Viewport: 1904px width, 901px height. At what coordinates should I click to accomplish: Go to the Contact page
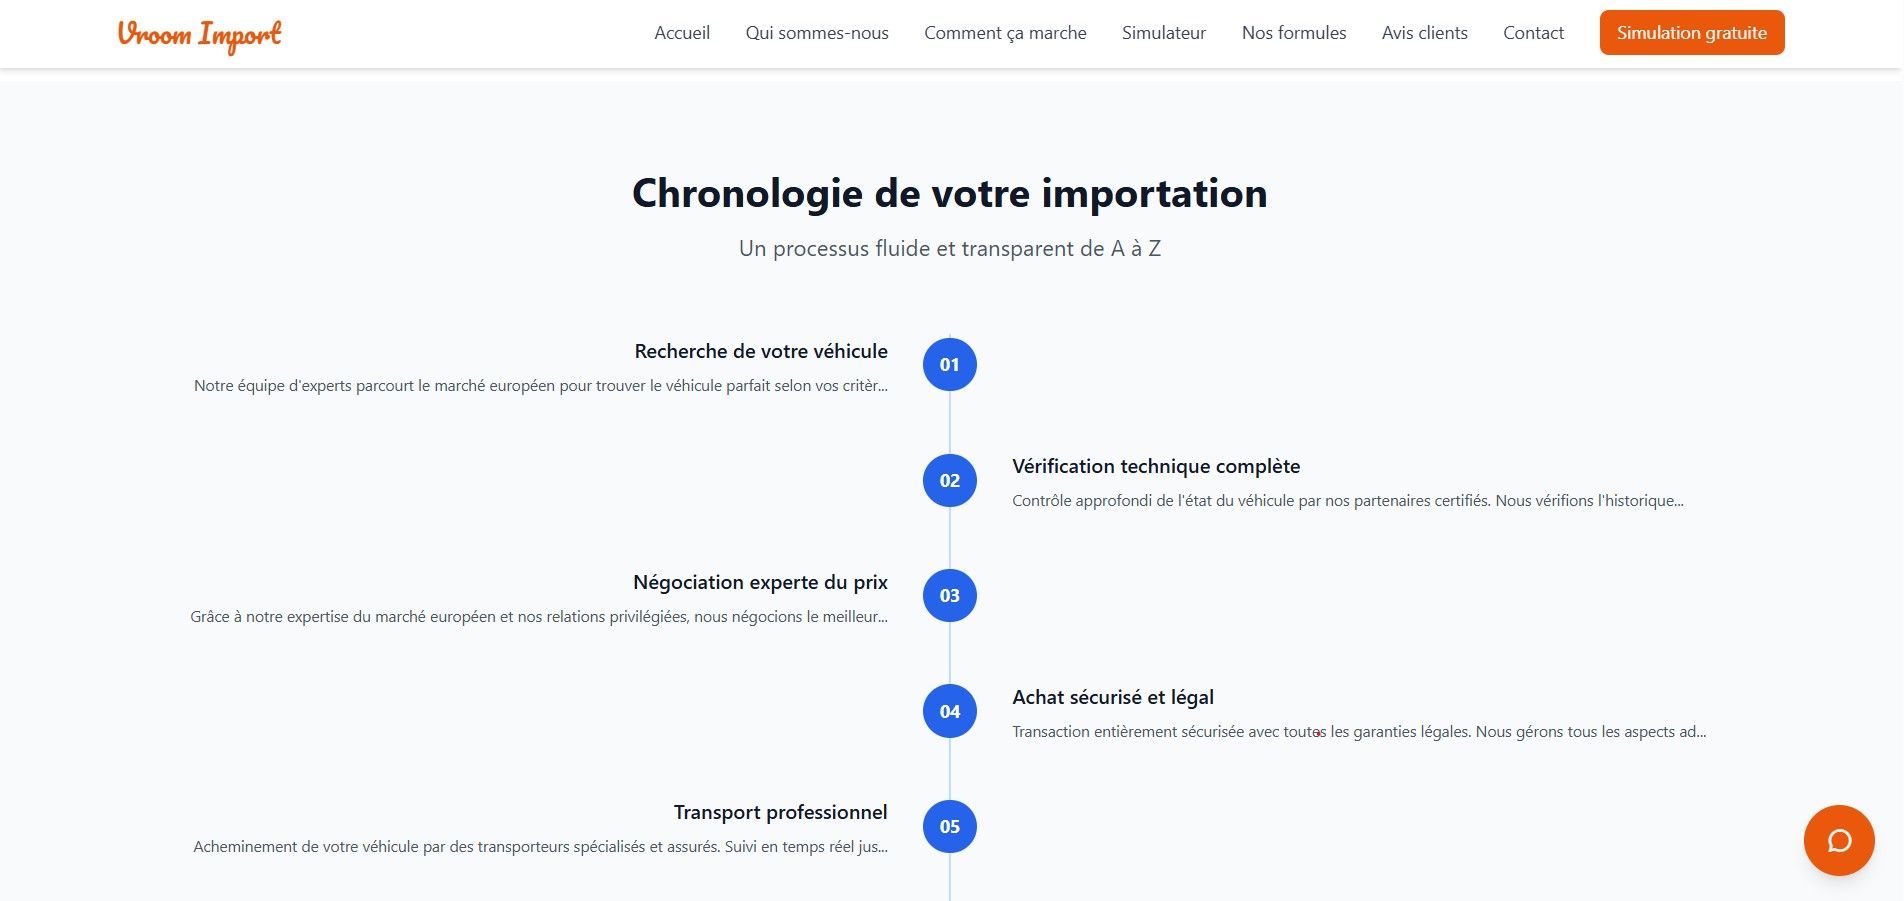click(1533, 33)
